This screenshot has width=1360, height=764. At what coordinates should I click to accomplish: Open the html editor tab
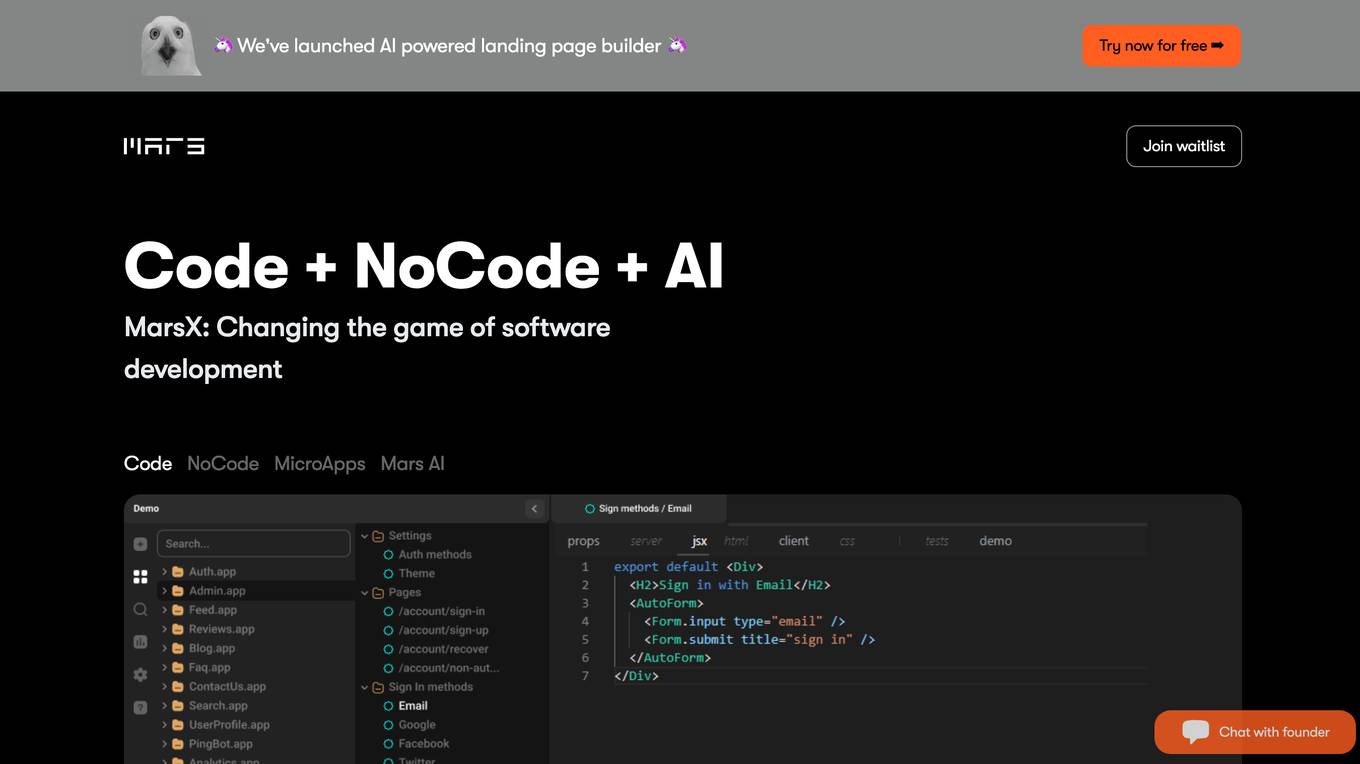tap(736, 541)
